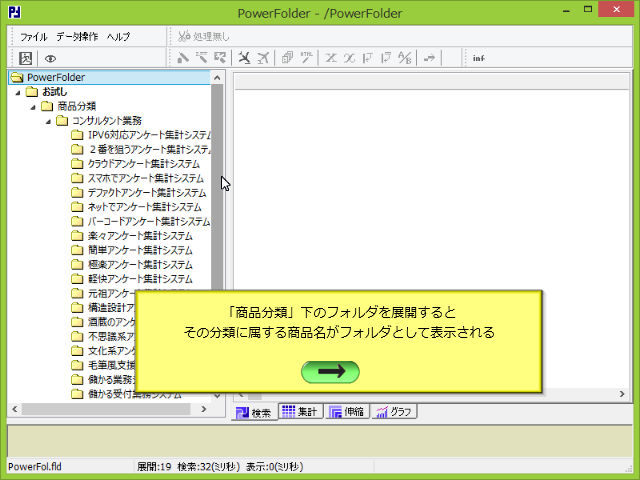
Task: Click PowerFol.fld in the status bar
Action: 35,467
